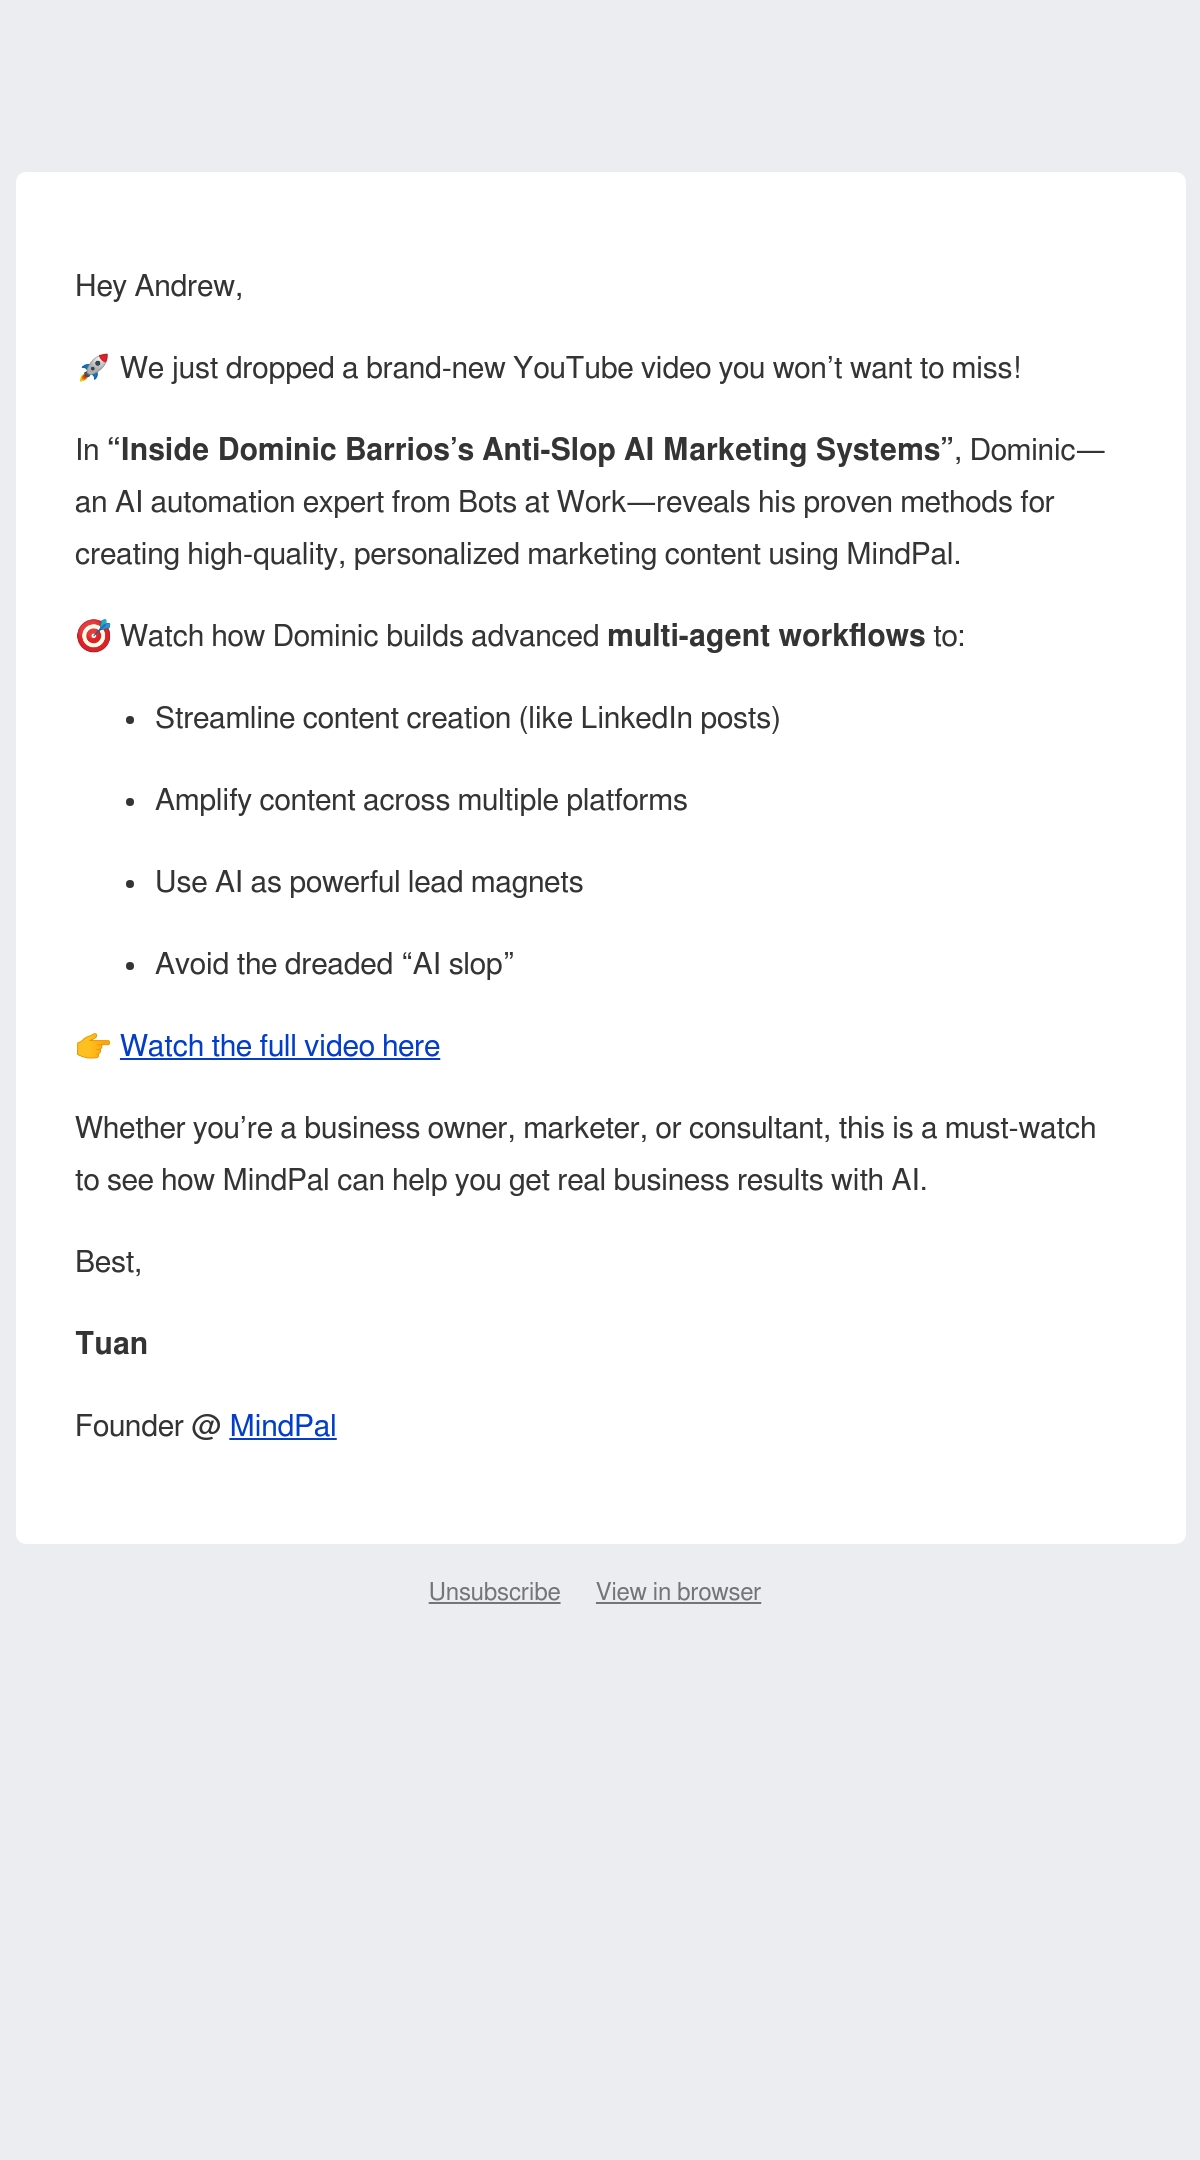Click the bullseye target emoji before "Watch how Dominic"
1200x2160 pixels.
[x=93, y=636]
